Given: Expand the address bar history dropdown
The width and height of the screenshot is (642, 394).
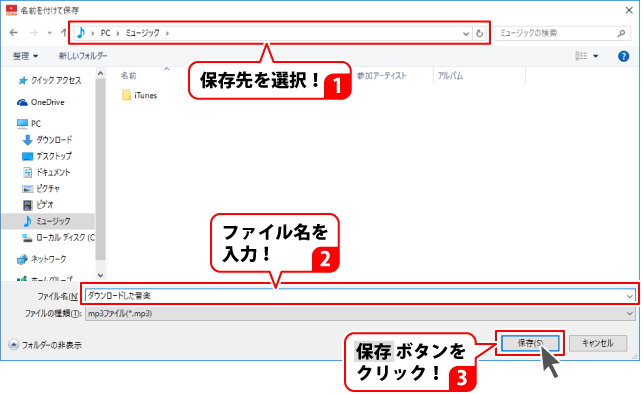Looking at the screenshot, I should click(x=466, y=34).
